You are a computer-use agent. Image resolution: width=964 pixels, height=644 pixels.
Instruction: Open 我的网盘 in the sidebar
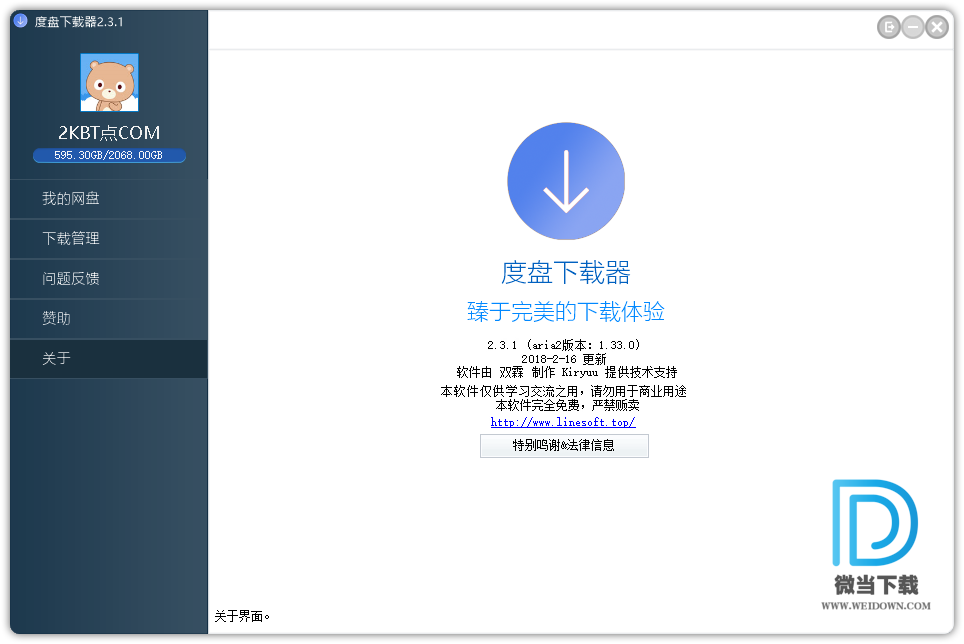tap(71, 199)
